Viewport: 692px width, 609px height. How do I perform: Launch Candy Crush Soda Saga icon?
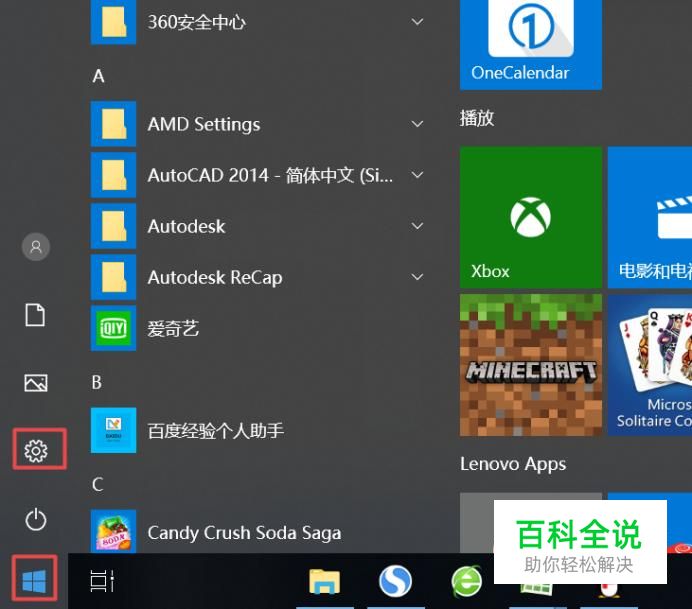coord(113,531)
